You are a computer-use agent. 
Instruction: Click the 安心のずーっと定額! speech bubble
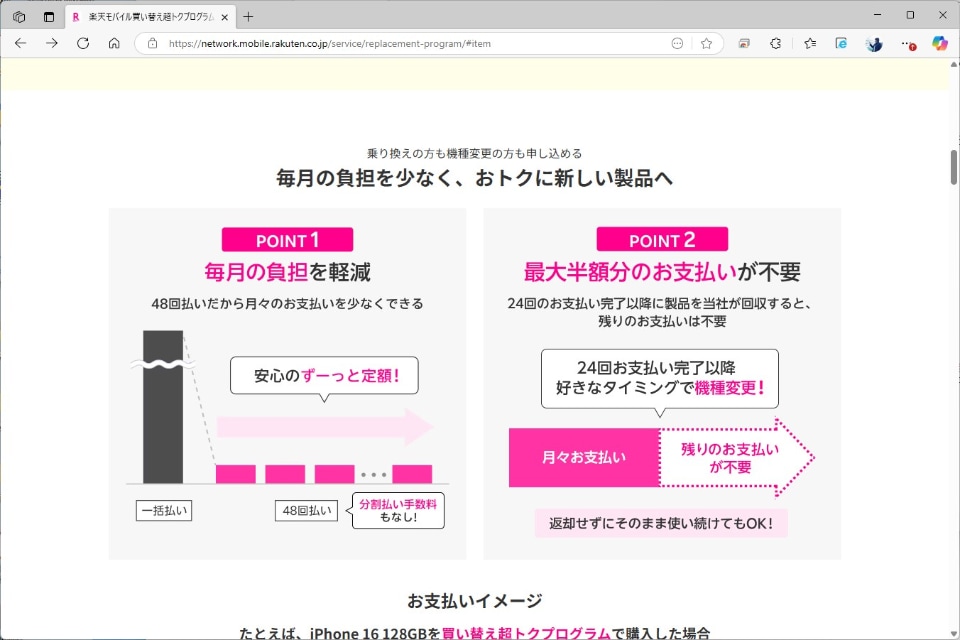coord(324,375)
